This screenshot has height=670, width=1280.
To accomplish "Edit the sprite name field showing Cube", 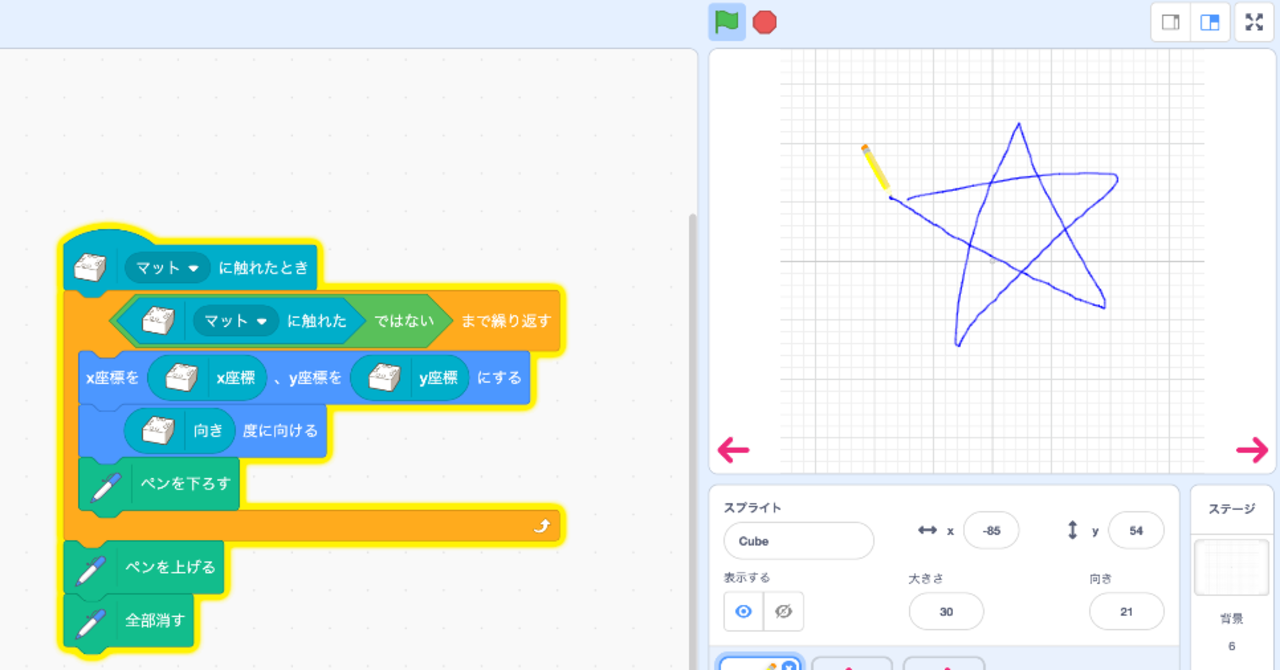I will click(798, 540).
